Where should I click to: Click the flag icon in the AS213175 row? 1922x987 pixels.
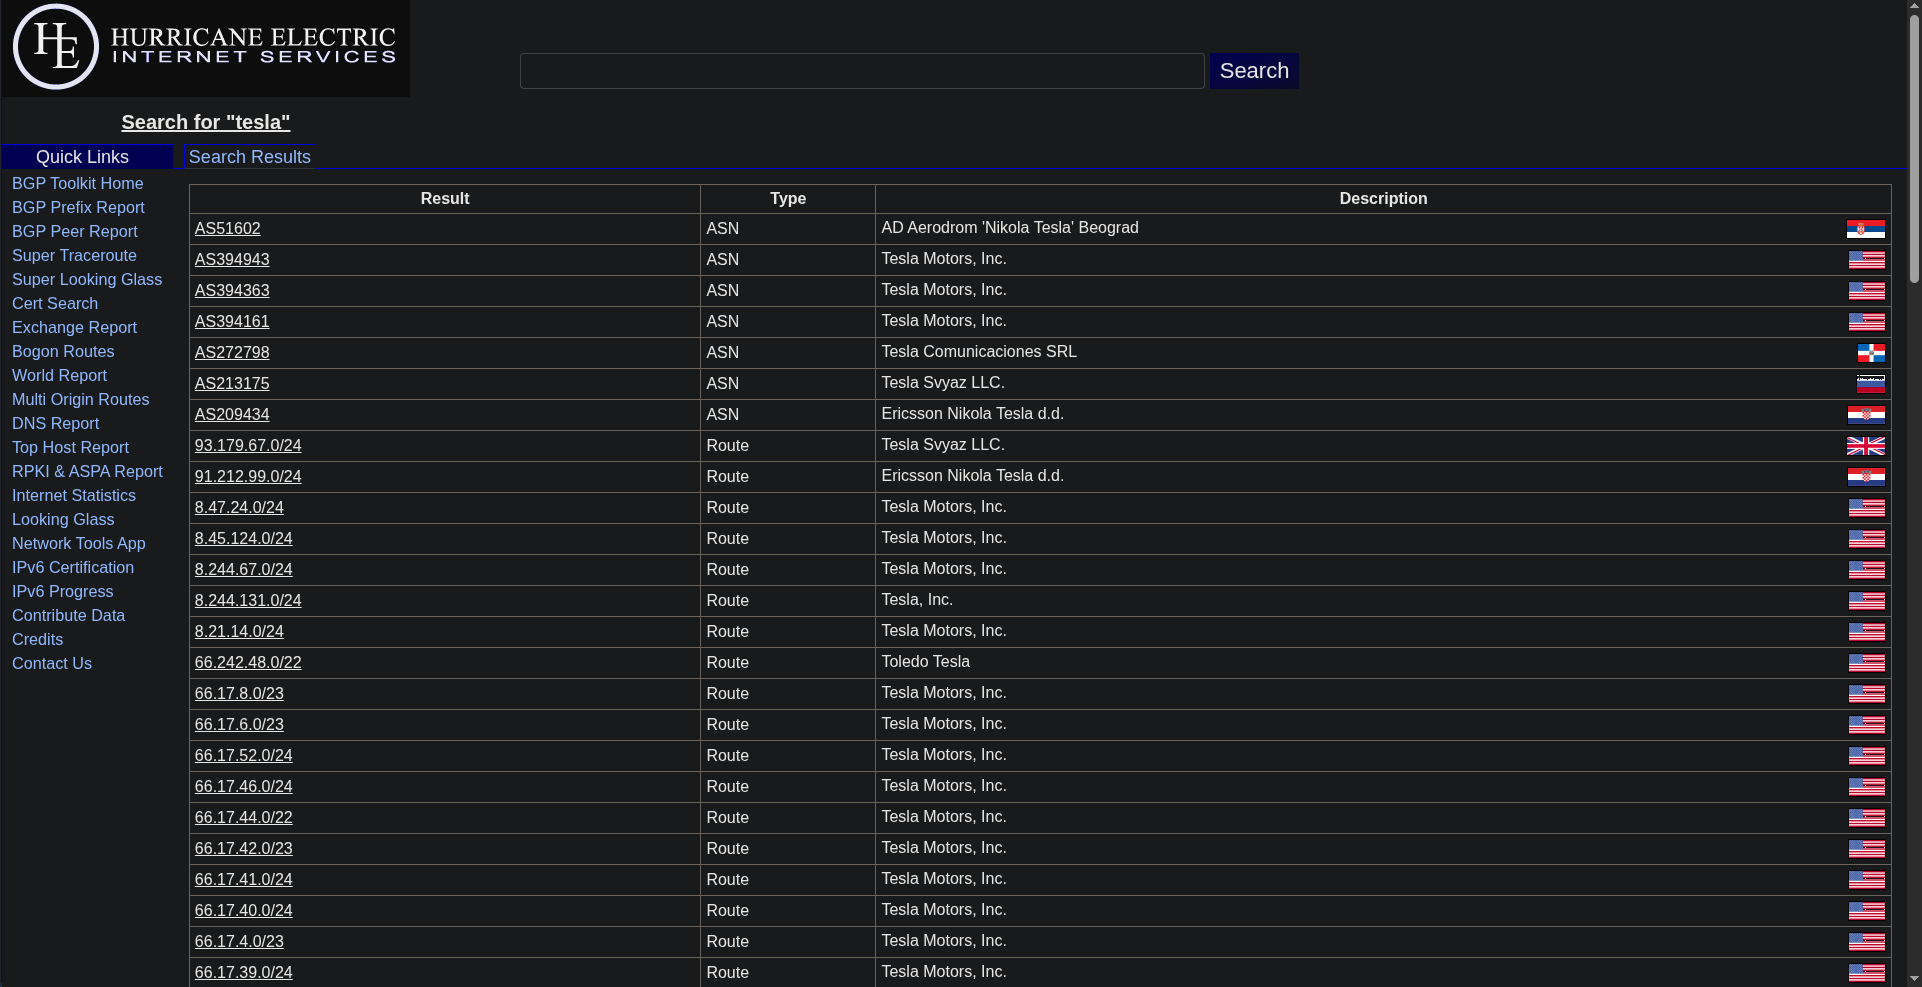pos(1871,384)
